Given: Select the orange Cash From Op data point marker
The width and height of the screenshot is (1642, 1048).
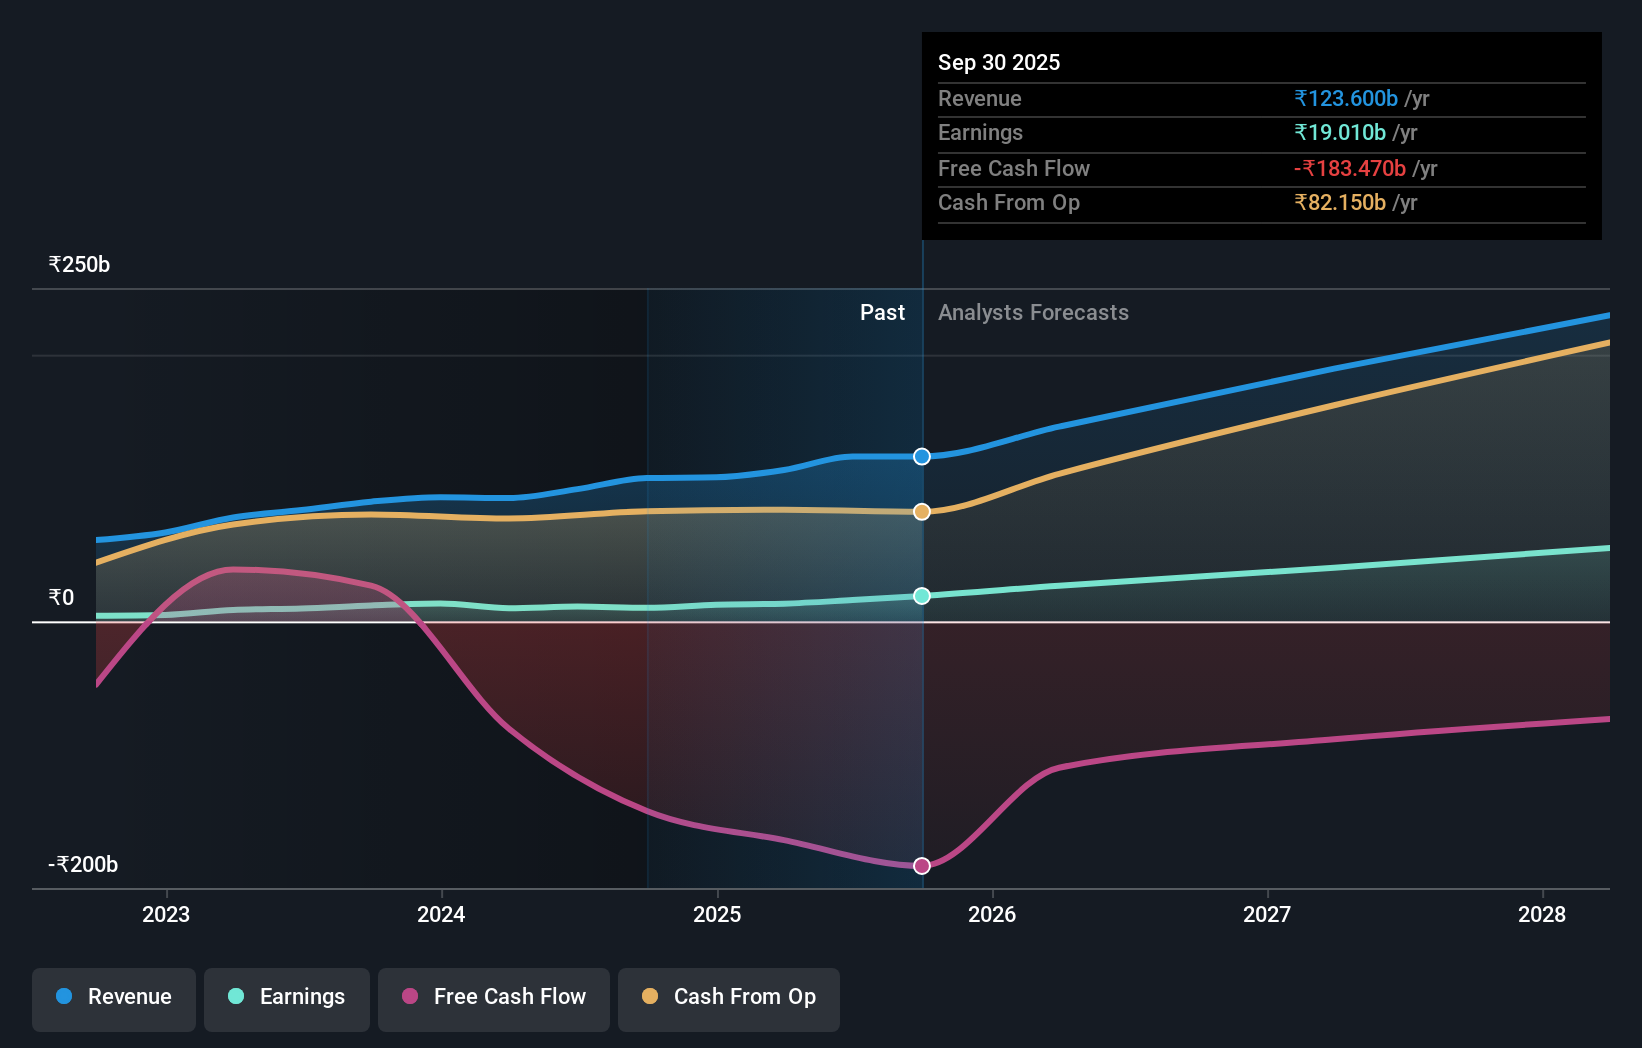Looking at the screenshot, I should [921, 511].
